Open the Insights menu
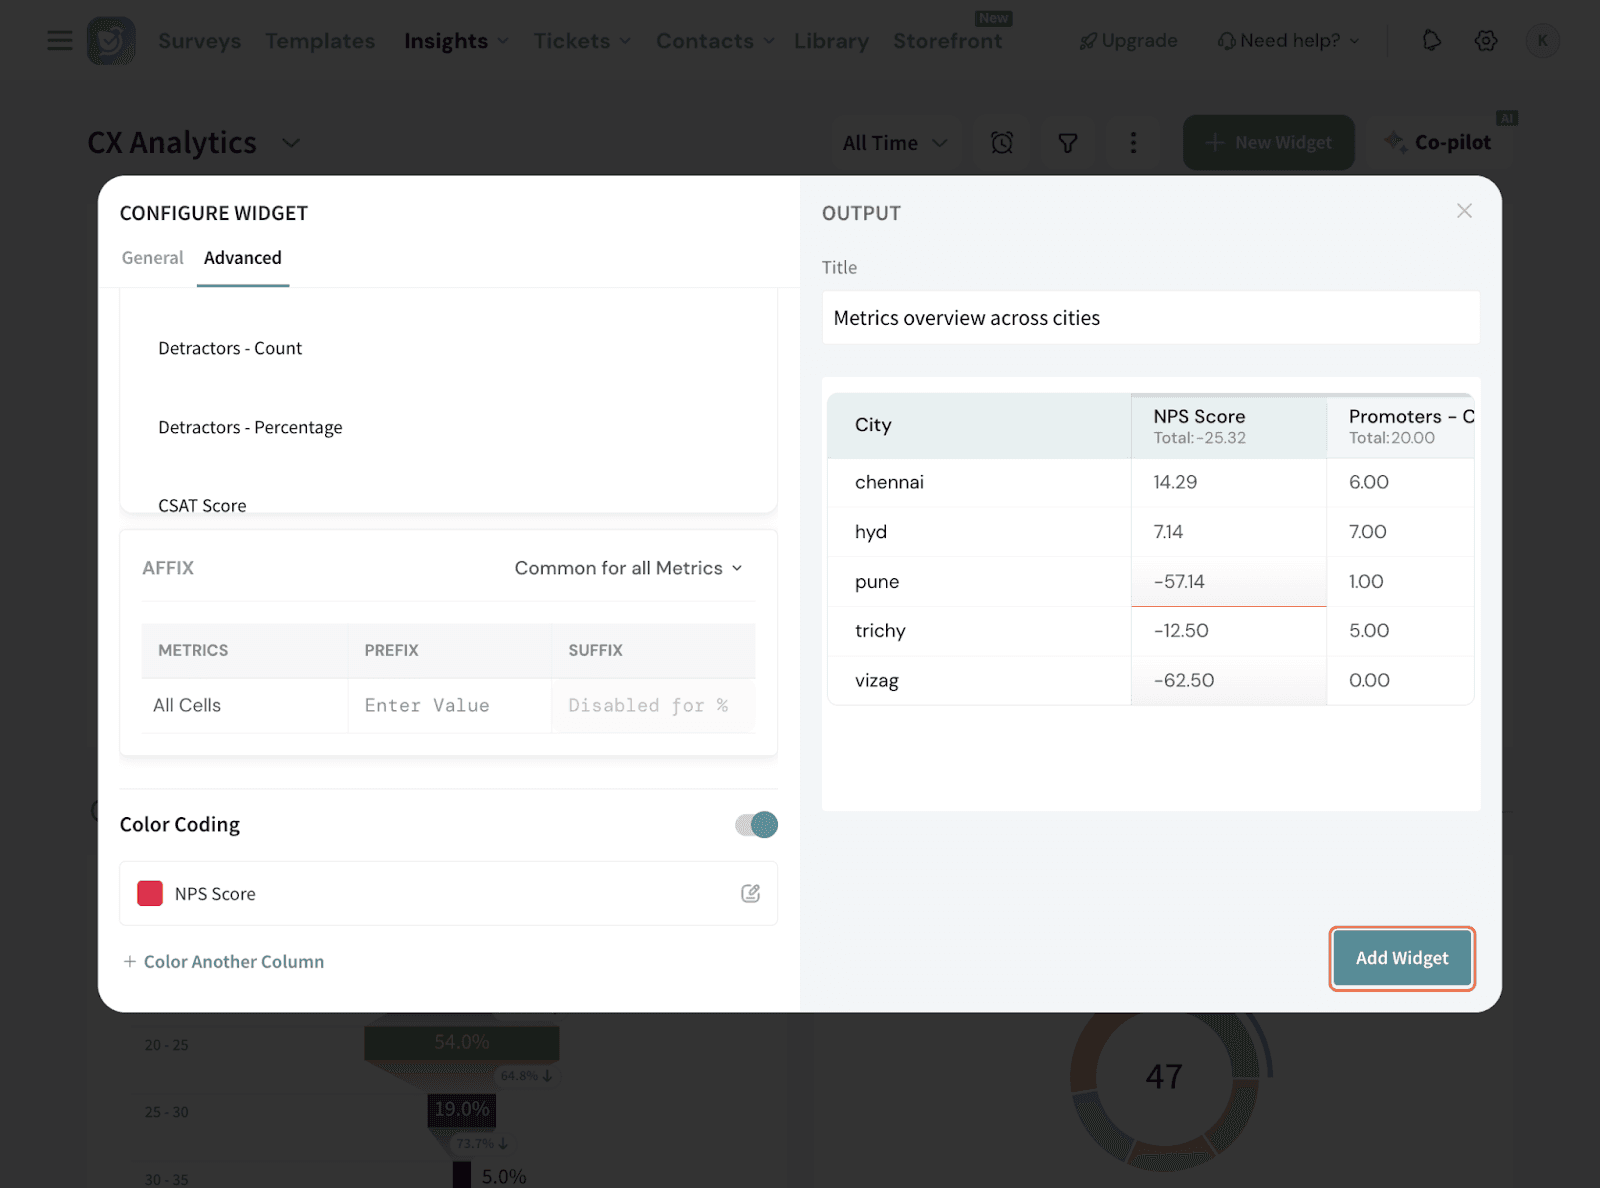The image size is (1600, 1188). click(x=456, y=41)
